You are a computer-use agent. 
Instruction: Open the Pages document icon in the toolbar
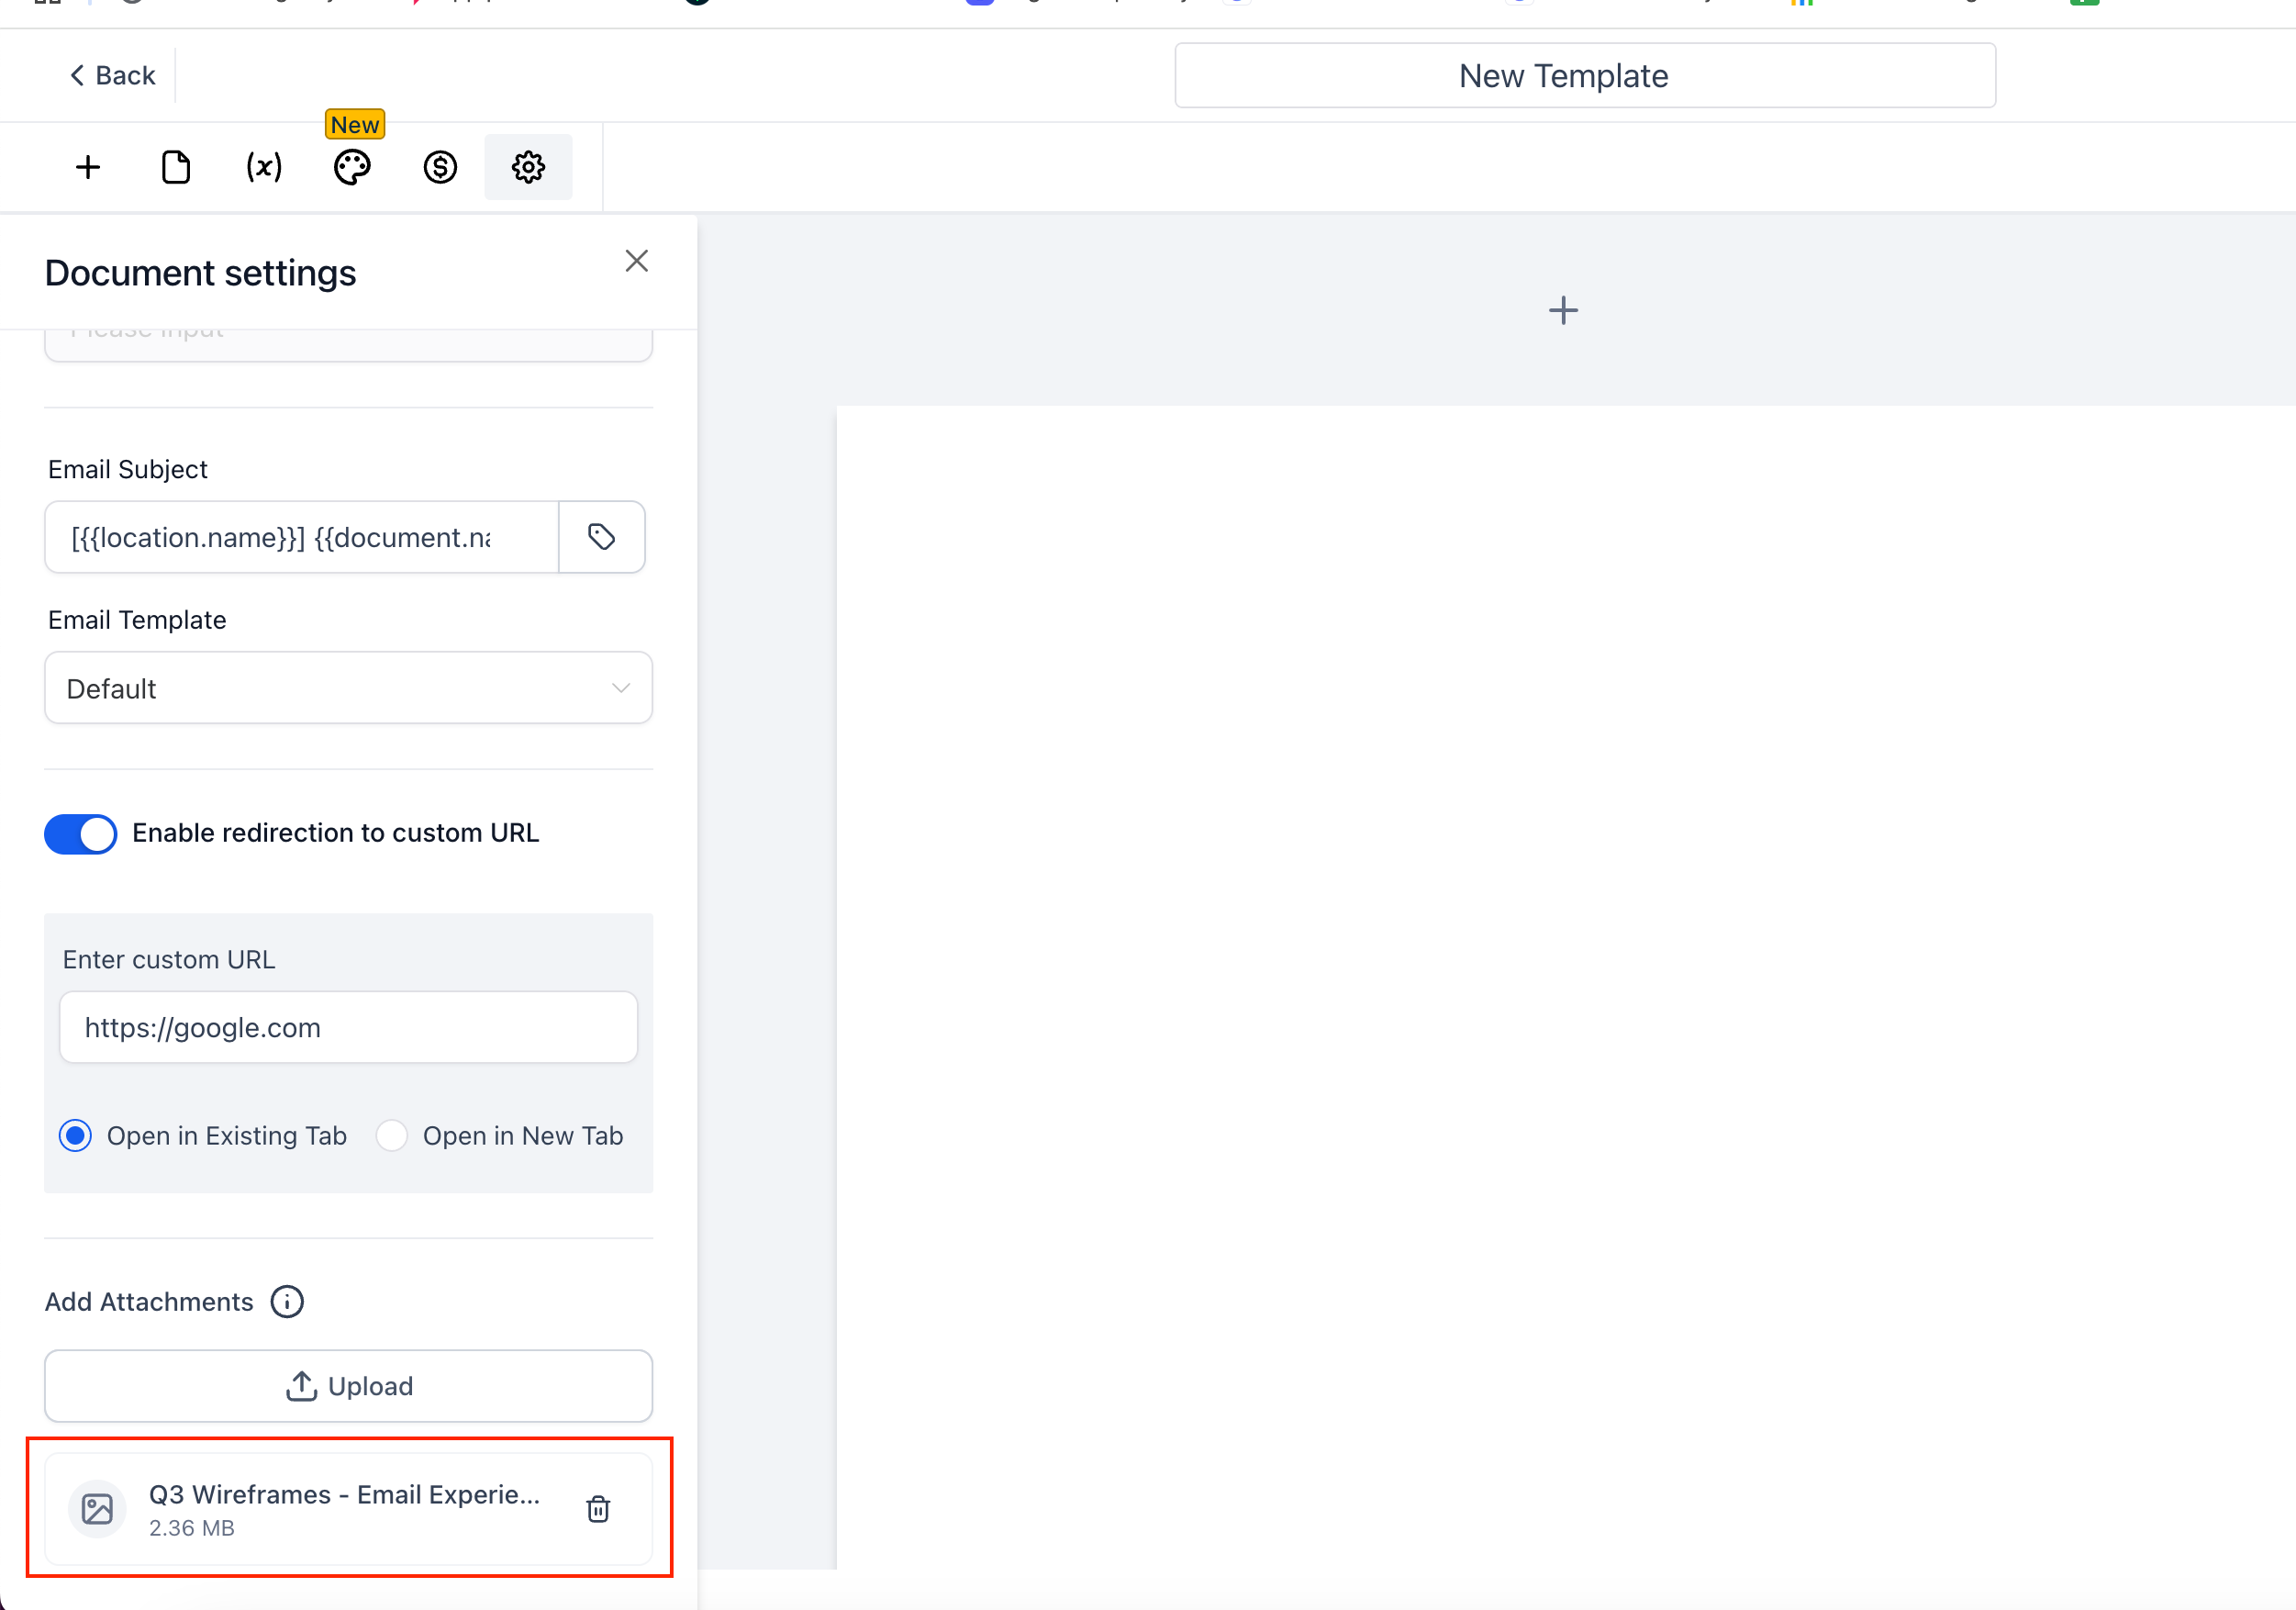tap(176, 167)
